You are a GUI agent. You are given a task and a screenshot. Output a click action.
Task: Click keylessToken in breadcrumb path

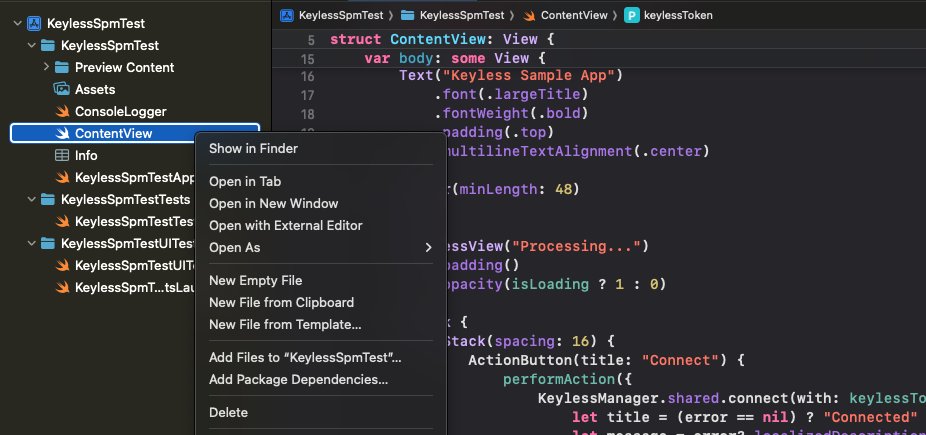click(678, 15)
